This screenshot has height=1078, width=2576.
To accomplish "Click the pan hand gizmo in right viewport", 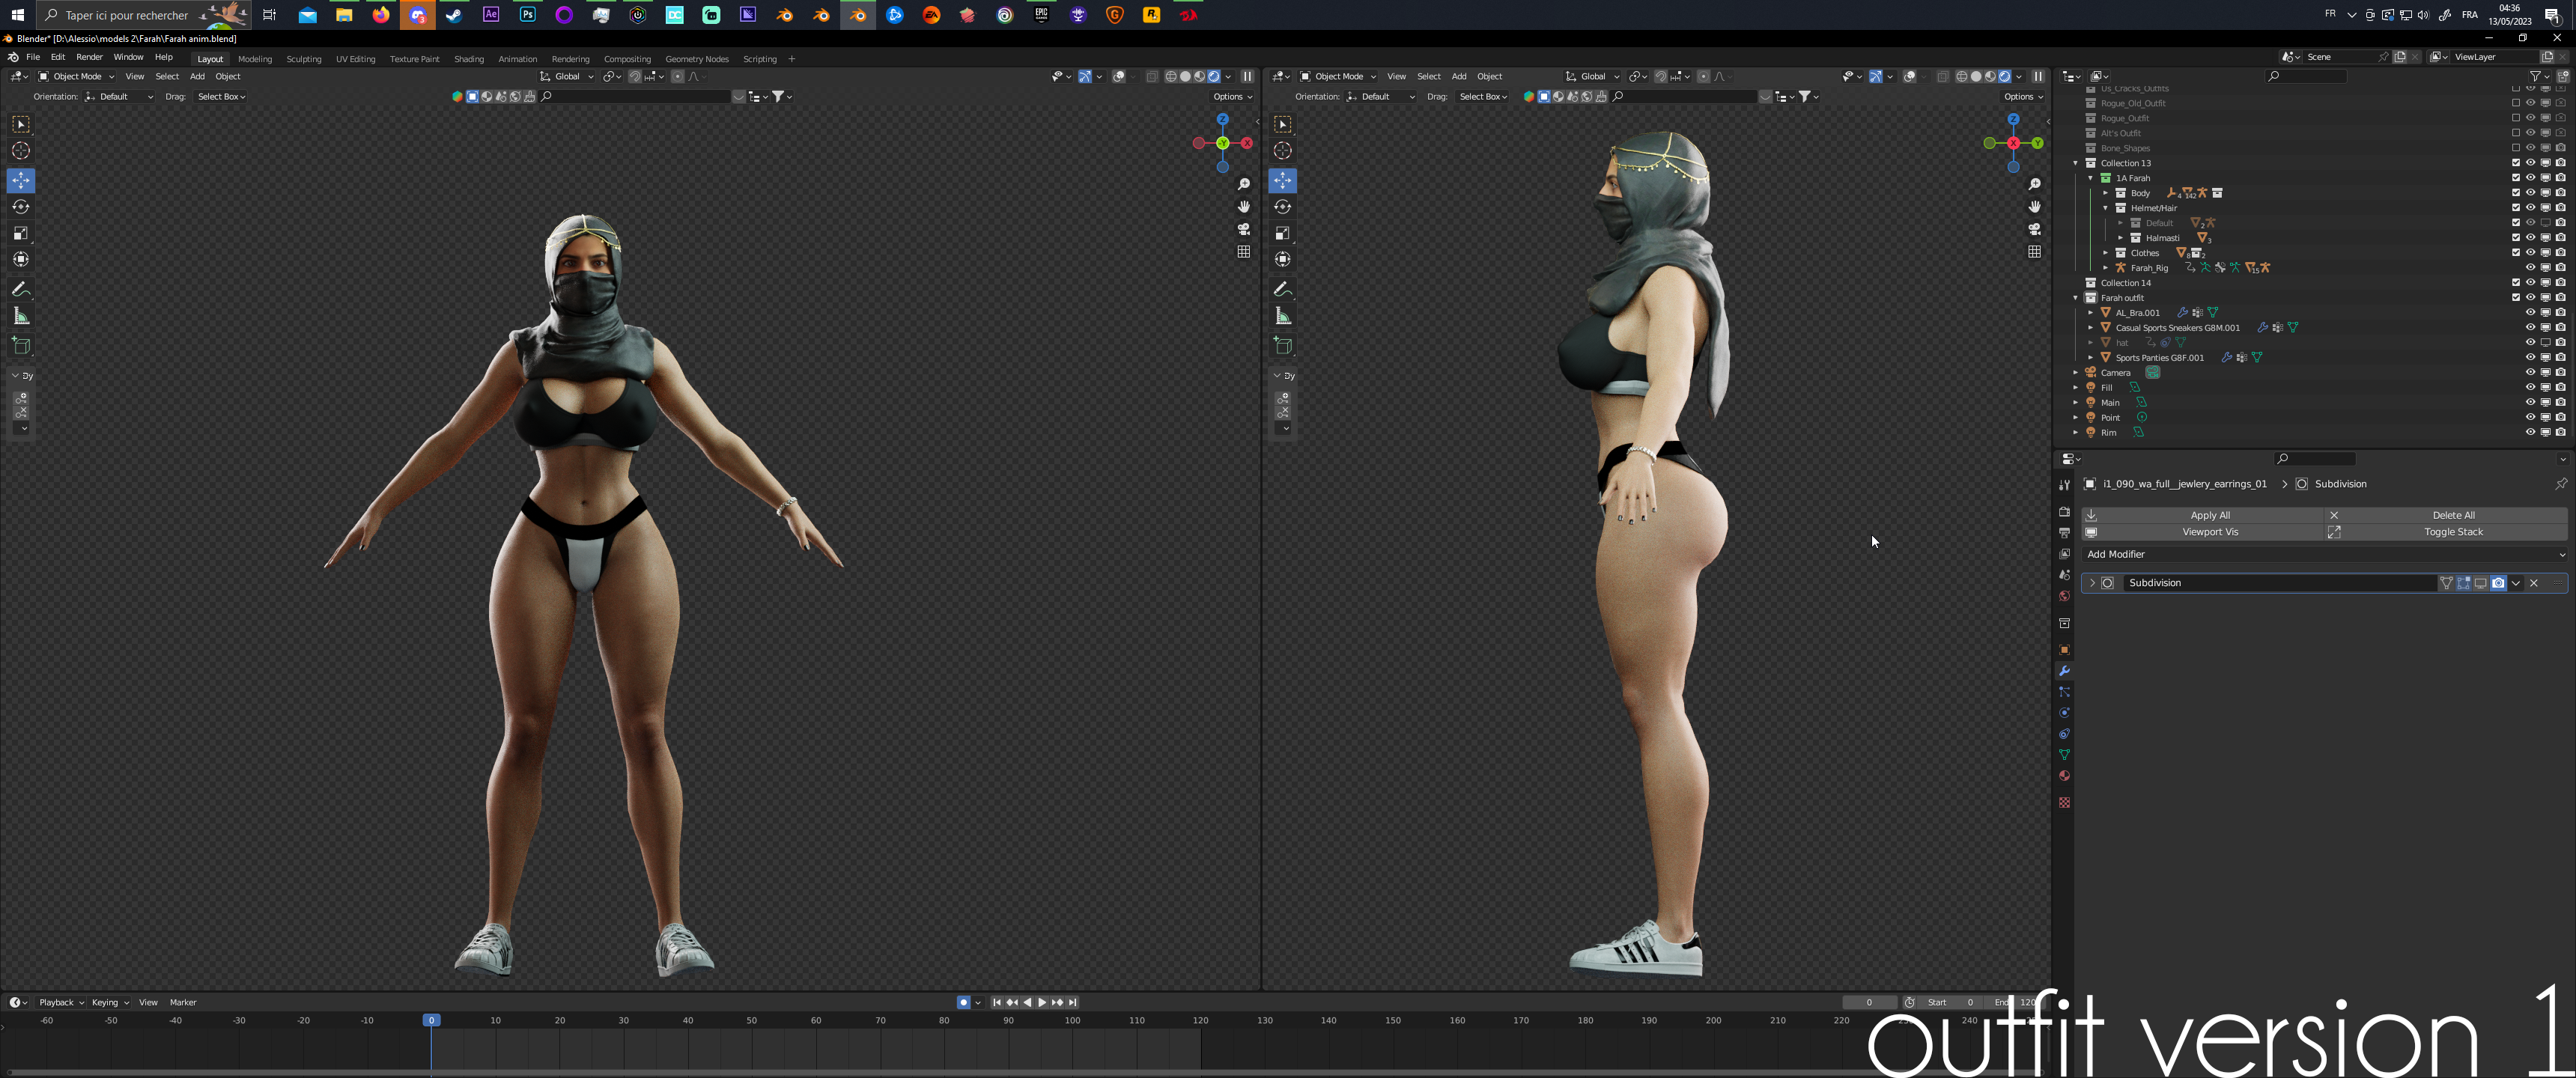I will coord(2034,207).
